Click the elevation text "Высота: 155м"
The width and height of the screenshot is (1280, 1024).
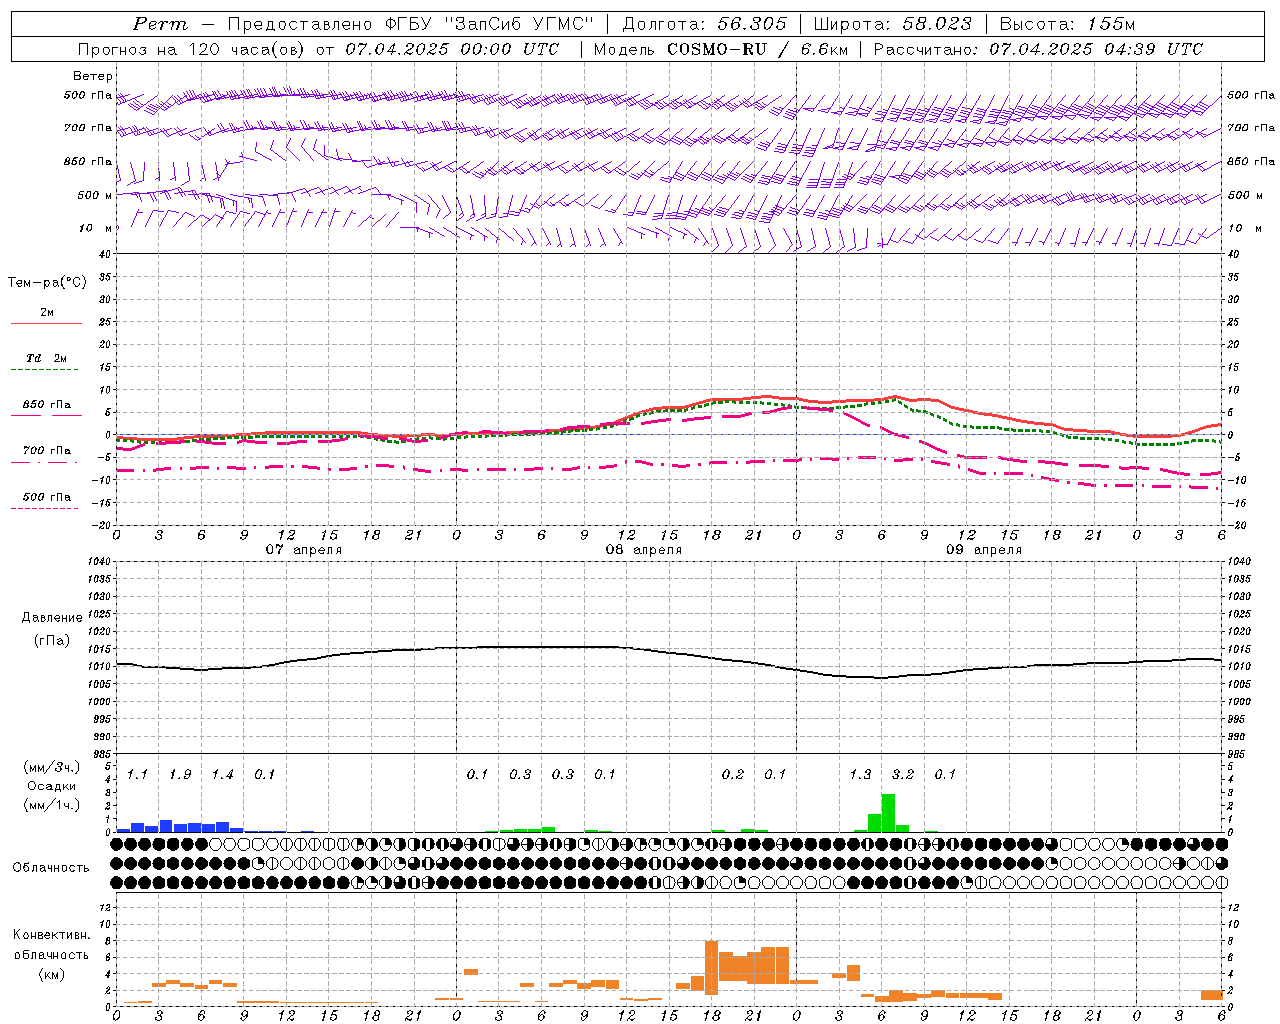(1067, 24)
